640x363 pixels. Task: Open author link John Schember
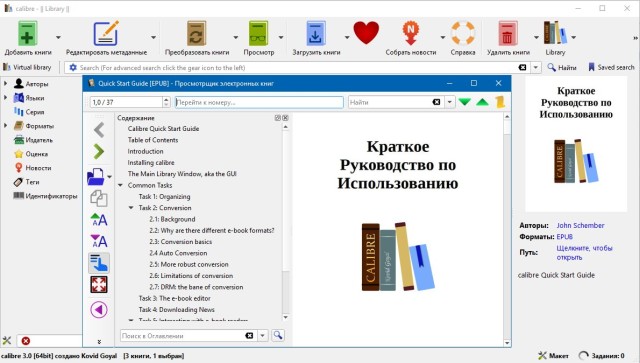coord(580,225)
